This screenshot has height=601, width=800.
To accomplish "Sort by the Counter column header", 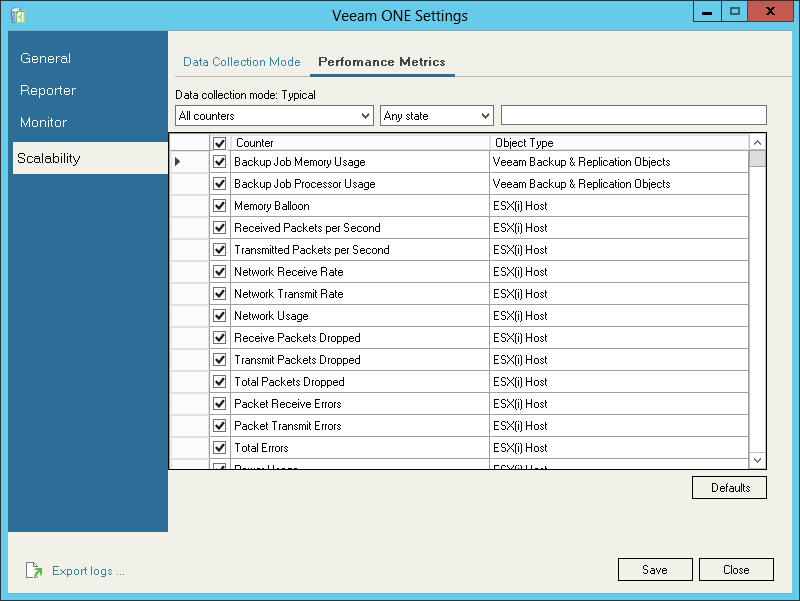I will coord(360,143).
